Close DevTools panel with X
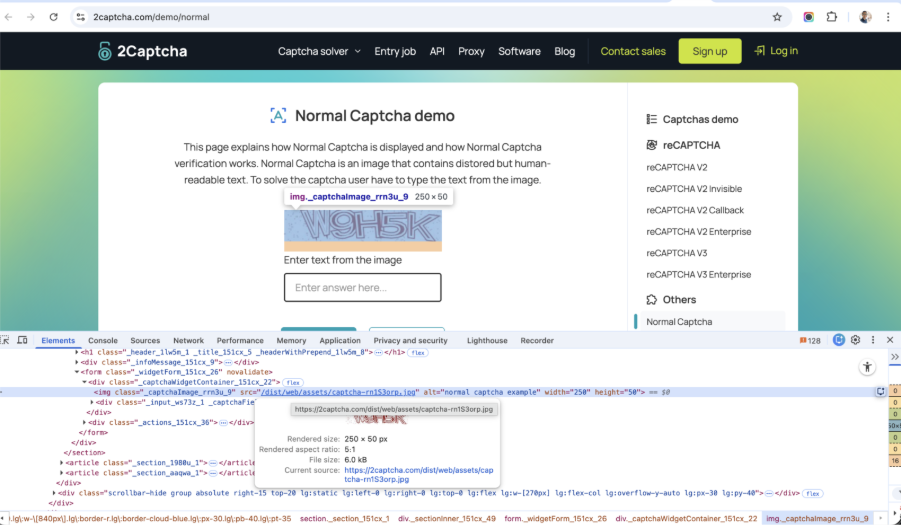 click(x=890, y=340)
